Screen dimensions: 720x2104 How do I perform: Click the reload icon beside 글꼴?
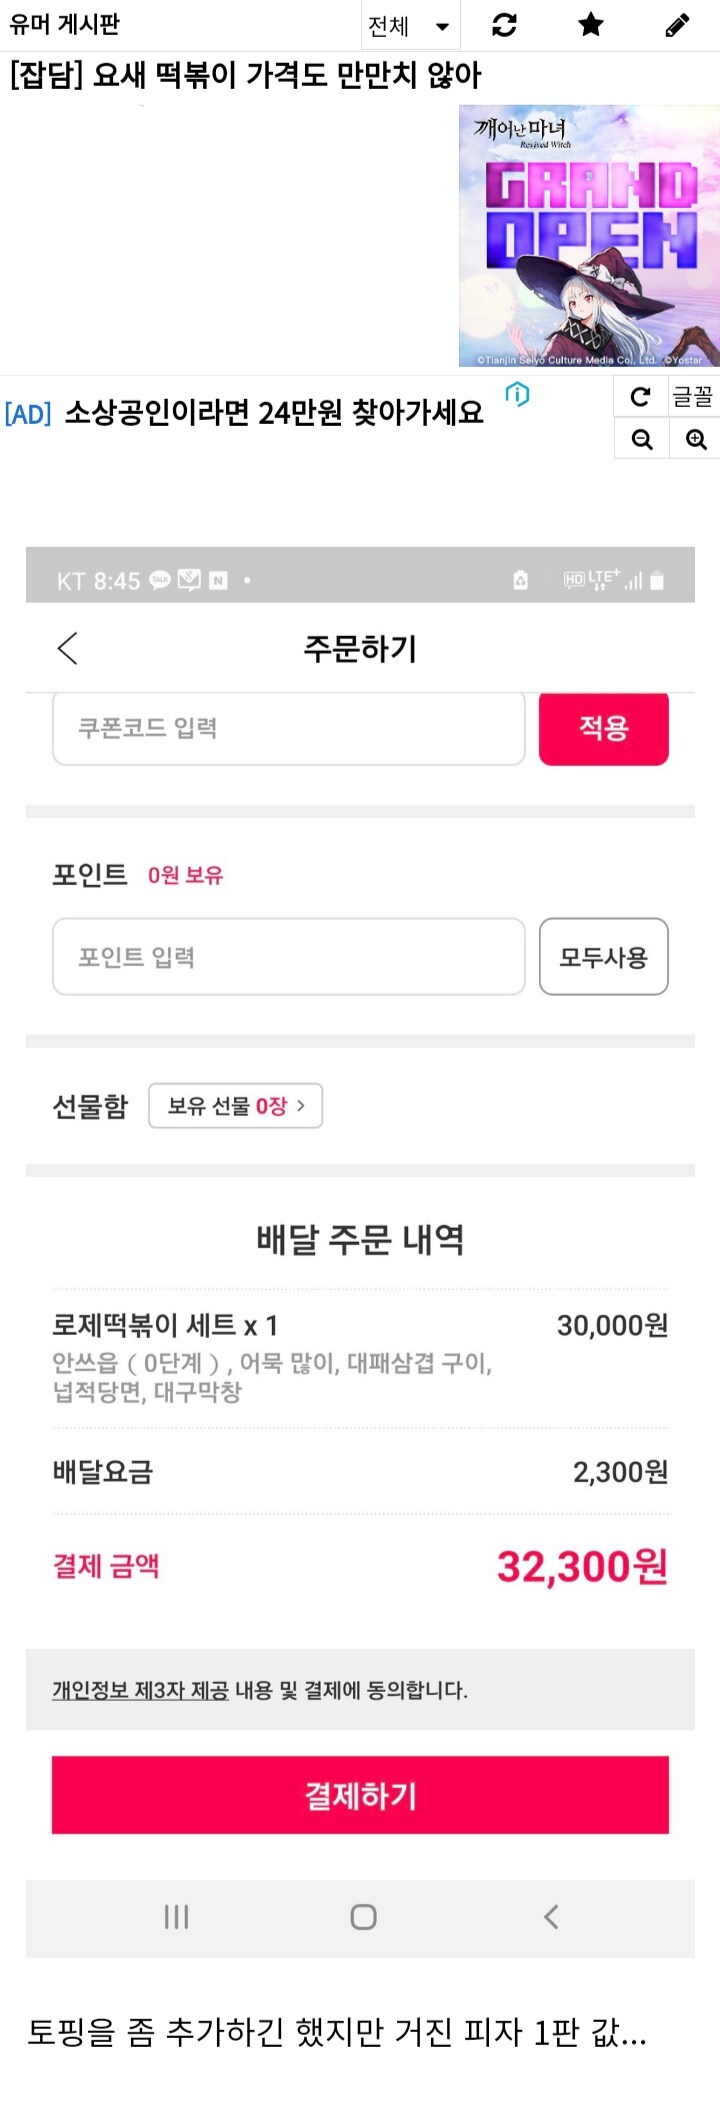pos(641,397)
